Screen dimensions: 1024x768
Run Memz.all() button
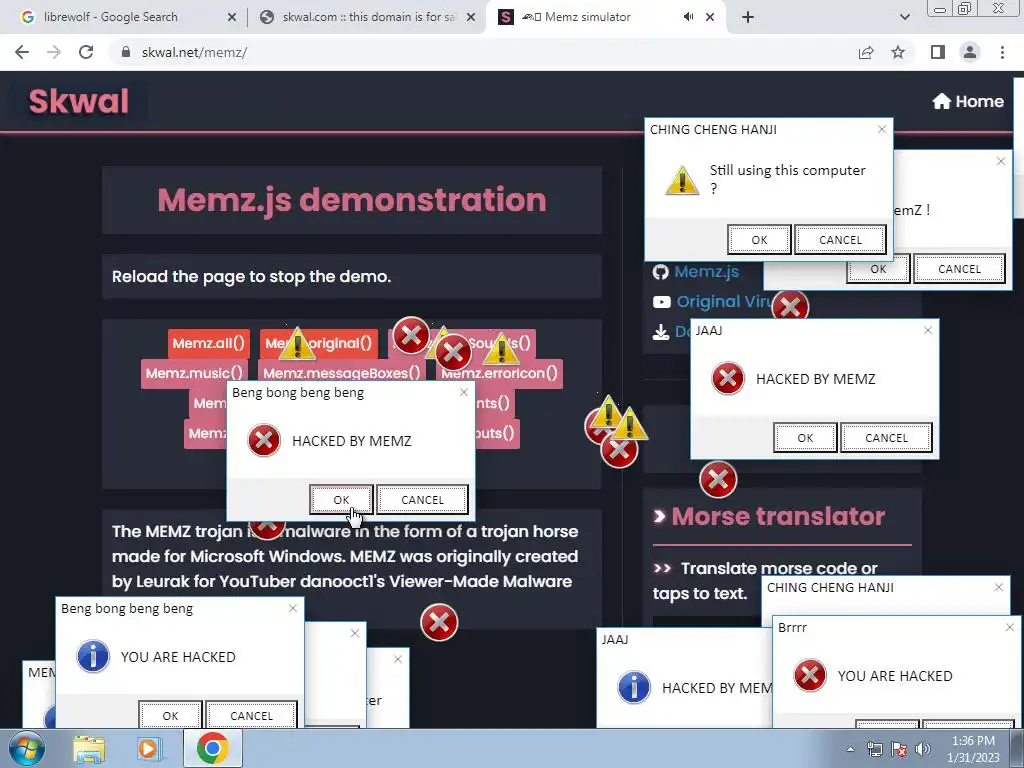point(208,343)
